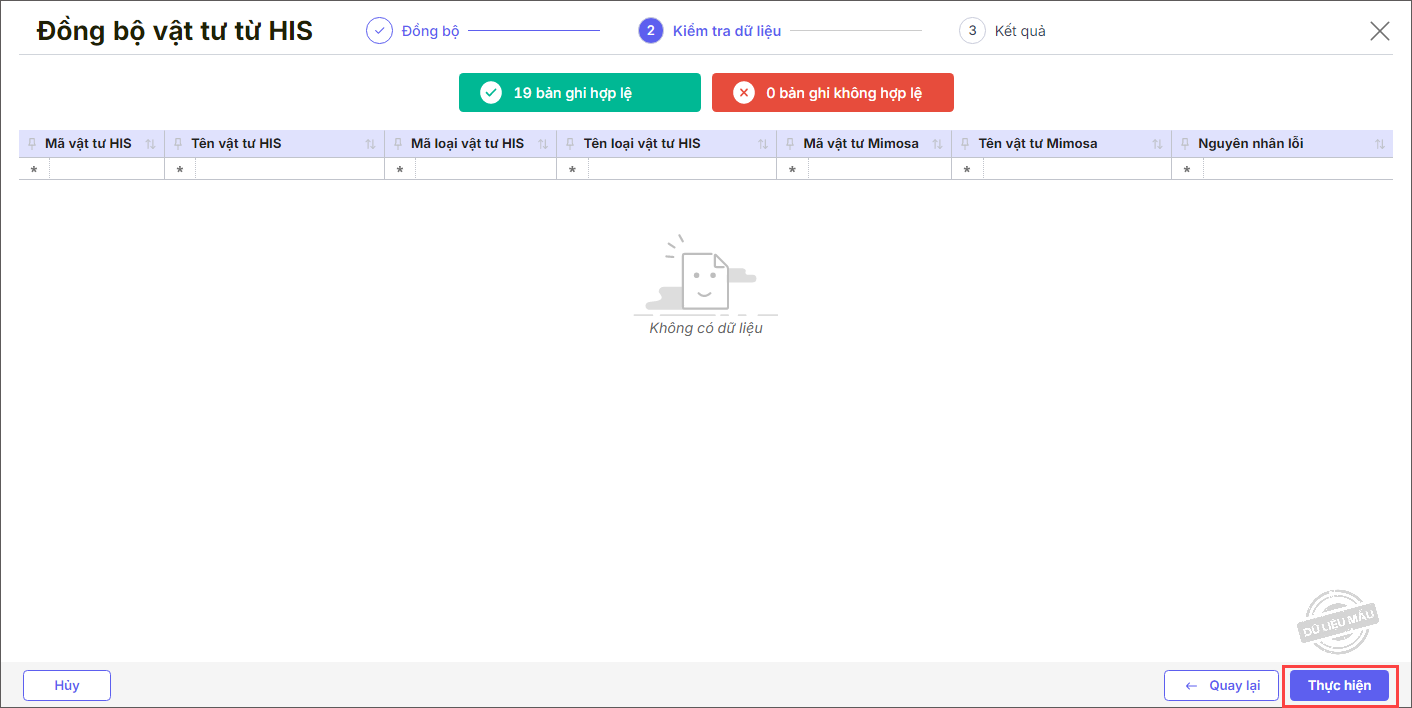Screen dimensions: 1412x708
Task: Go to the Đồng bộ step
Action: (x=413, y=31)
